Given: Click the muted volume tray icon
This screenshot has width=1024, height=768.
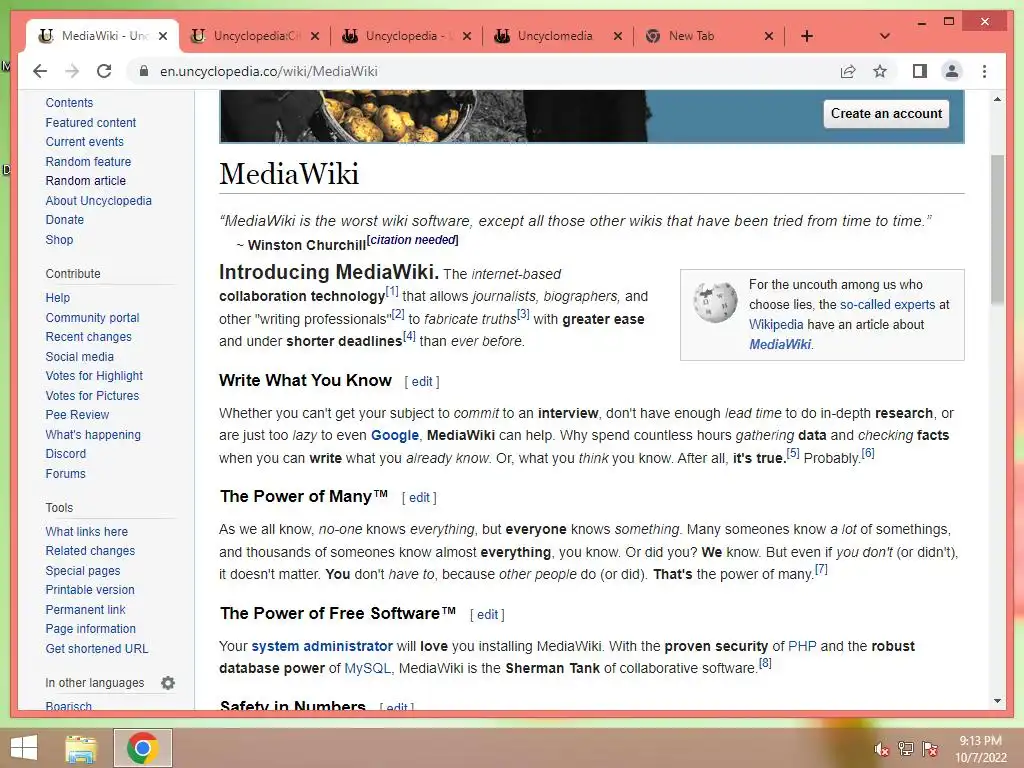Looking at the screenshot, I should point(881,749).
